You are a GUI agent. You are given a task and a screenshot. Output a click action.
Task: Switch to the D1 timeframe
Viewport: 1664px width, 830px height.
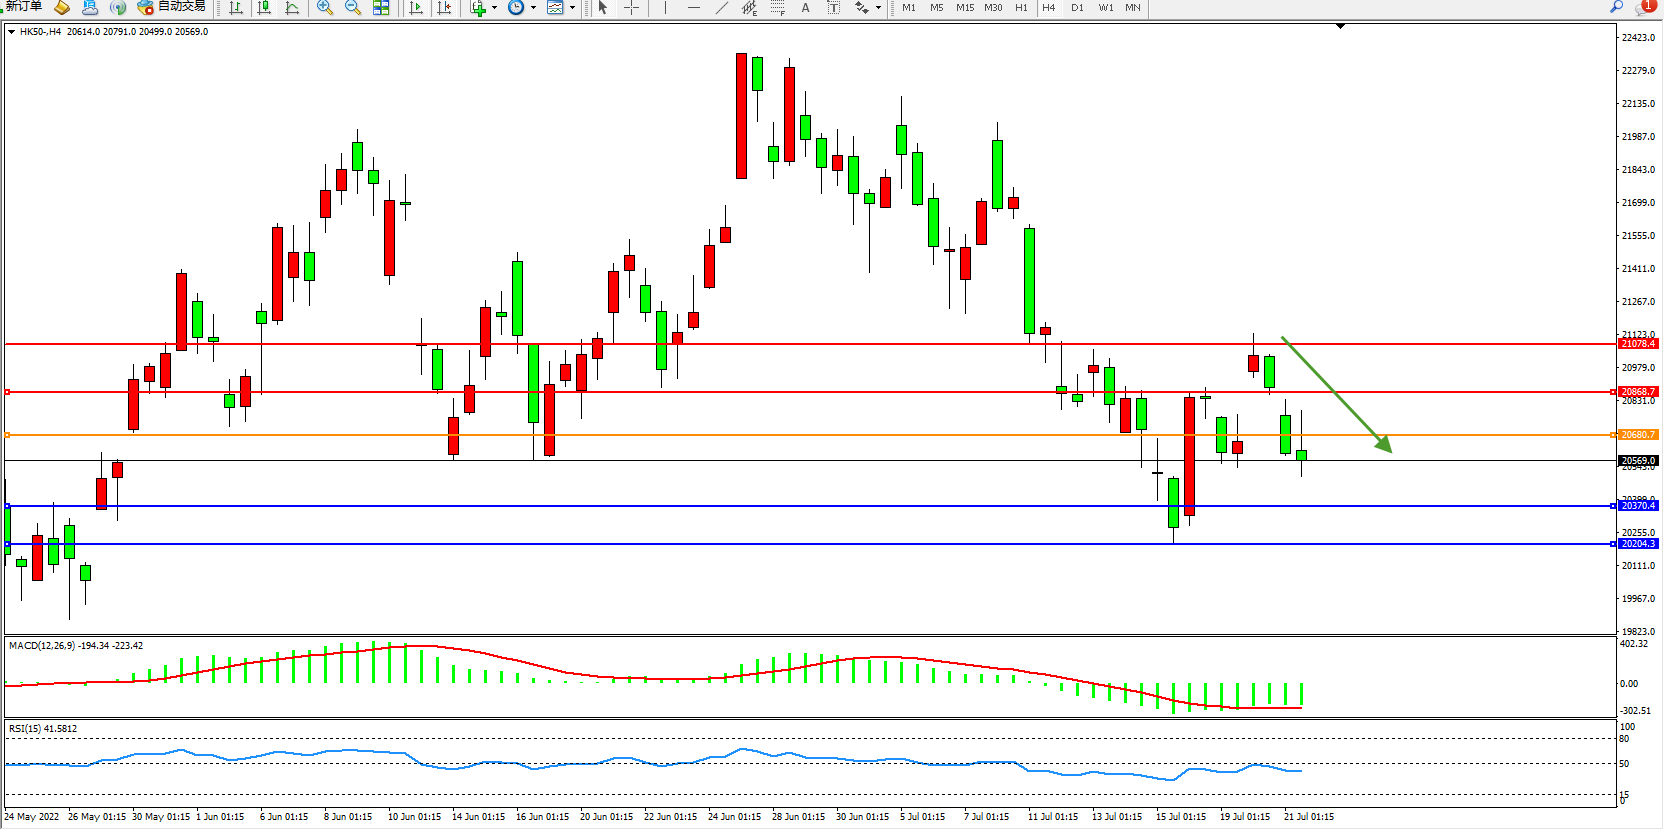1077,8
